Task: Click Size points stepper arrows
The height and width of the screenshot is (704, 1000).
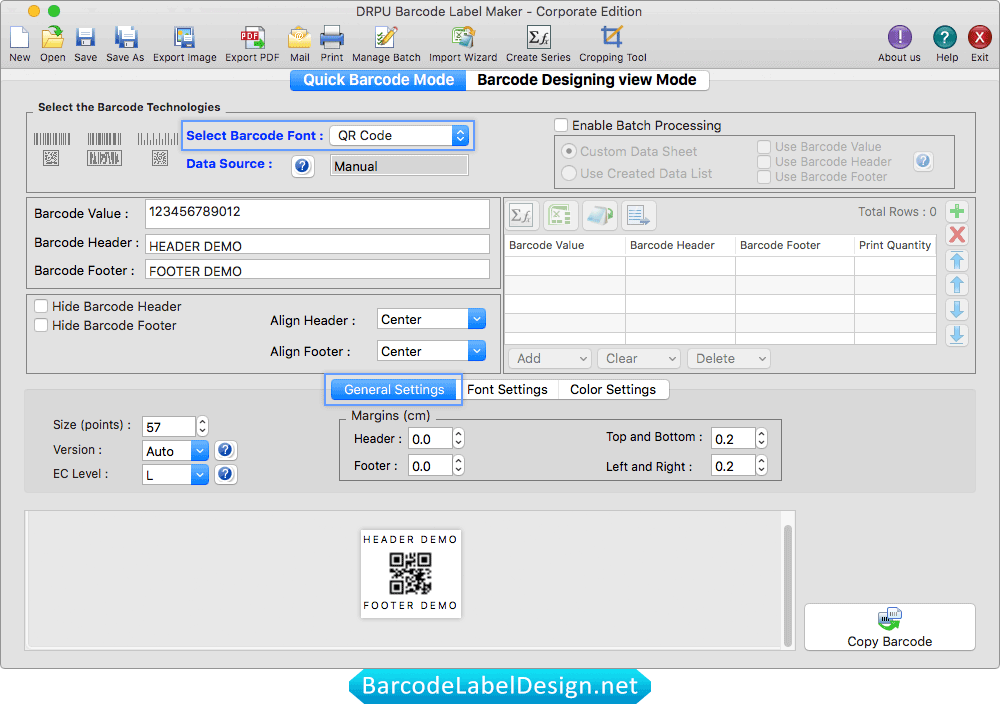Action: click(202, 426)
